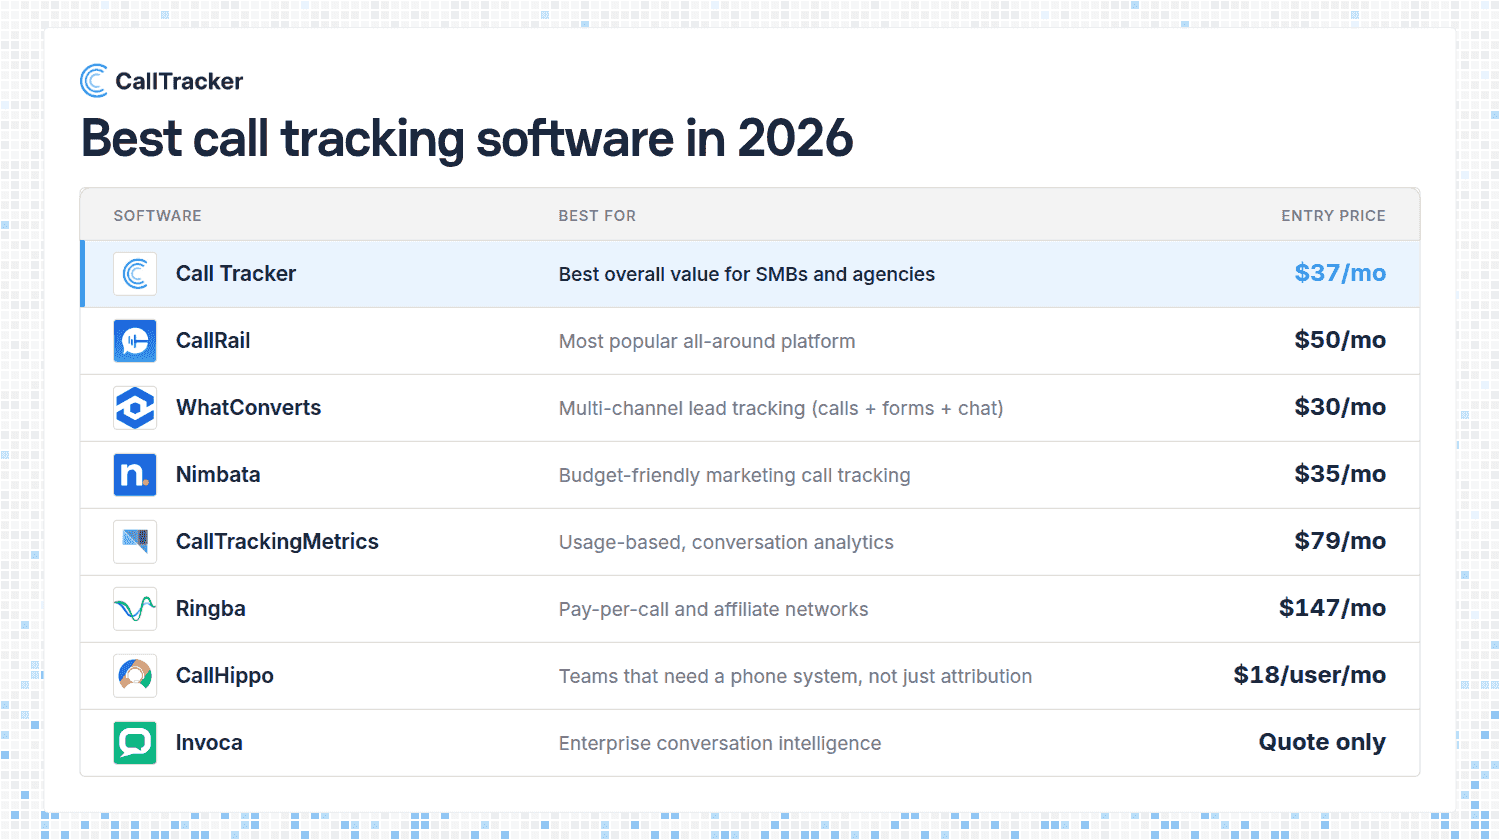Click 'Pay-per-call and affiliate networks' description

point(713,610)
